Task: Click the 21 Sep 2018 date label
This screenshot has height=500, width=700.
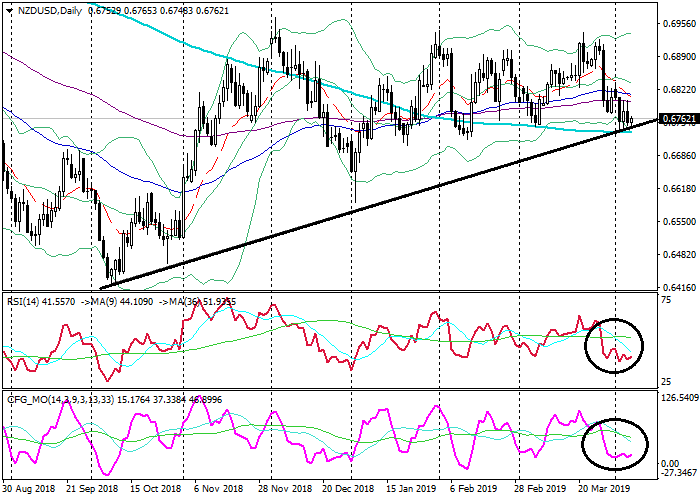Action: [x=92, y=490]
